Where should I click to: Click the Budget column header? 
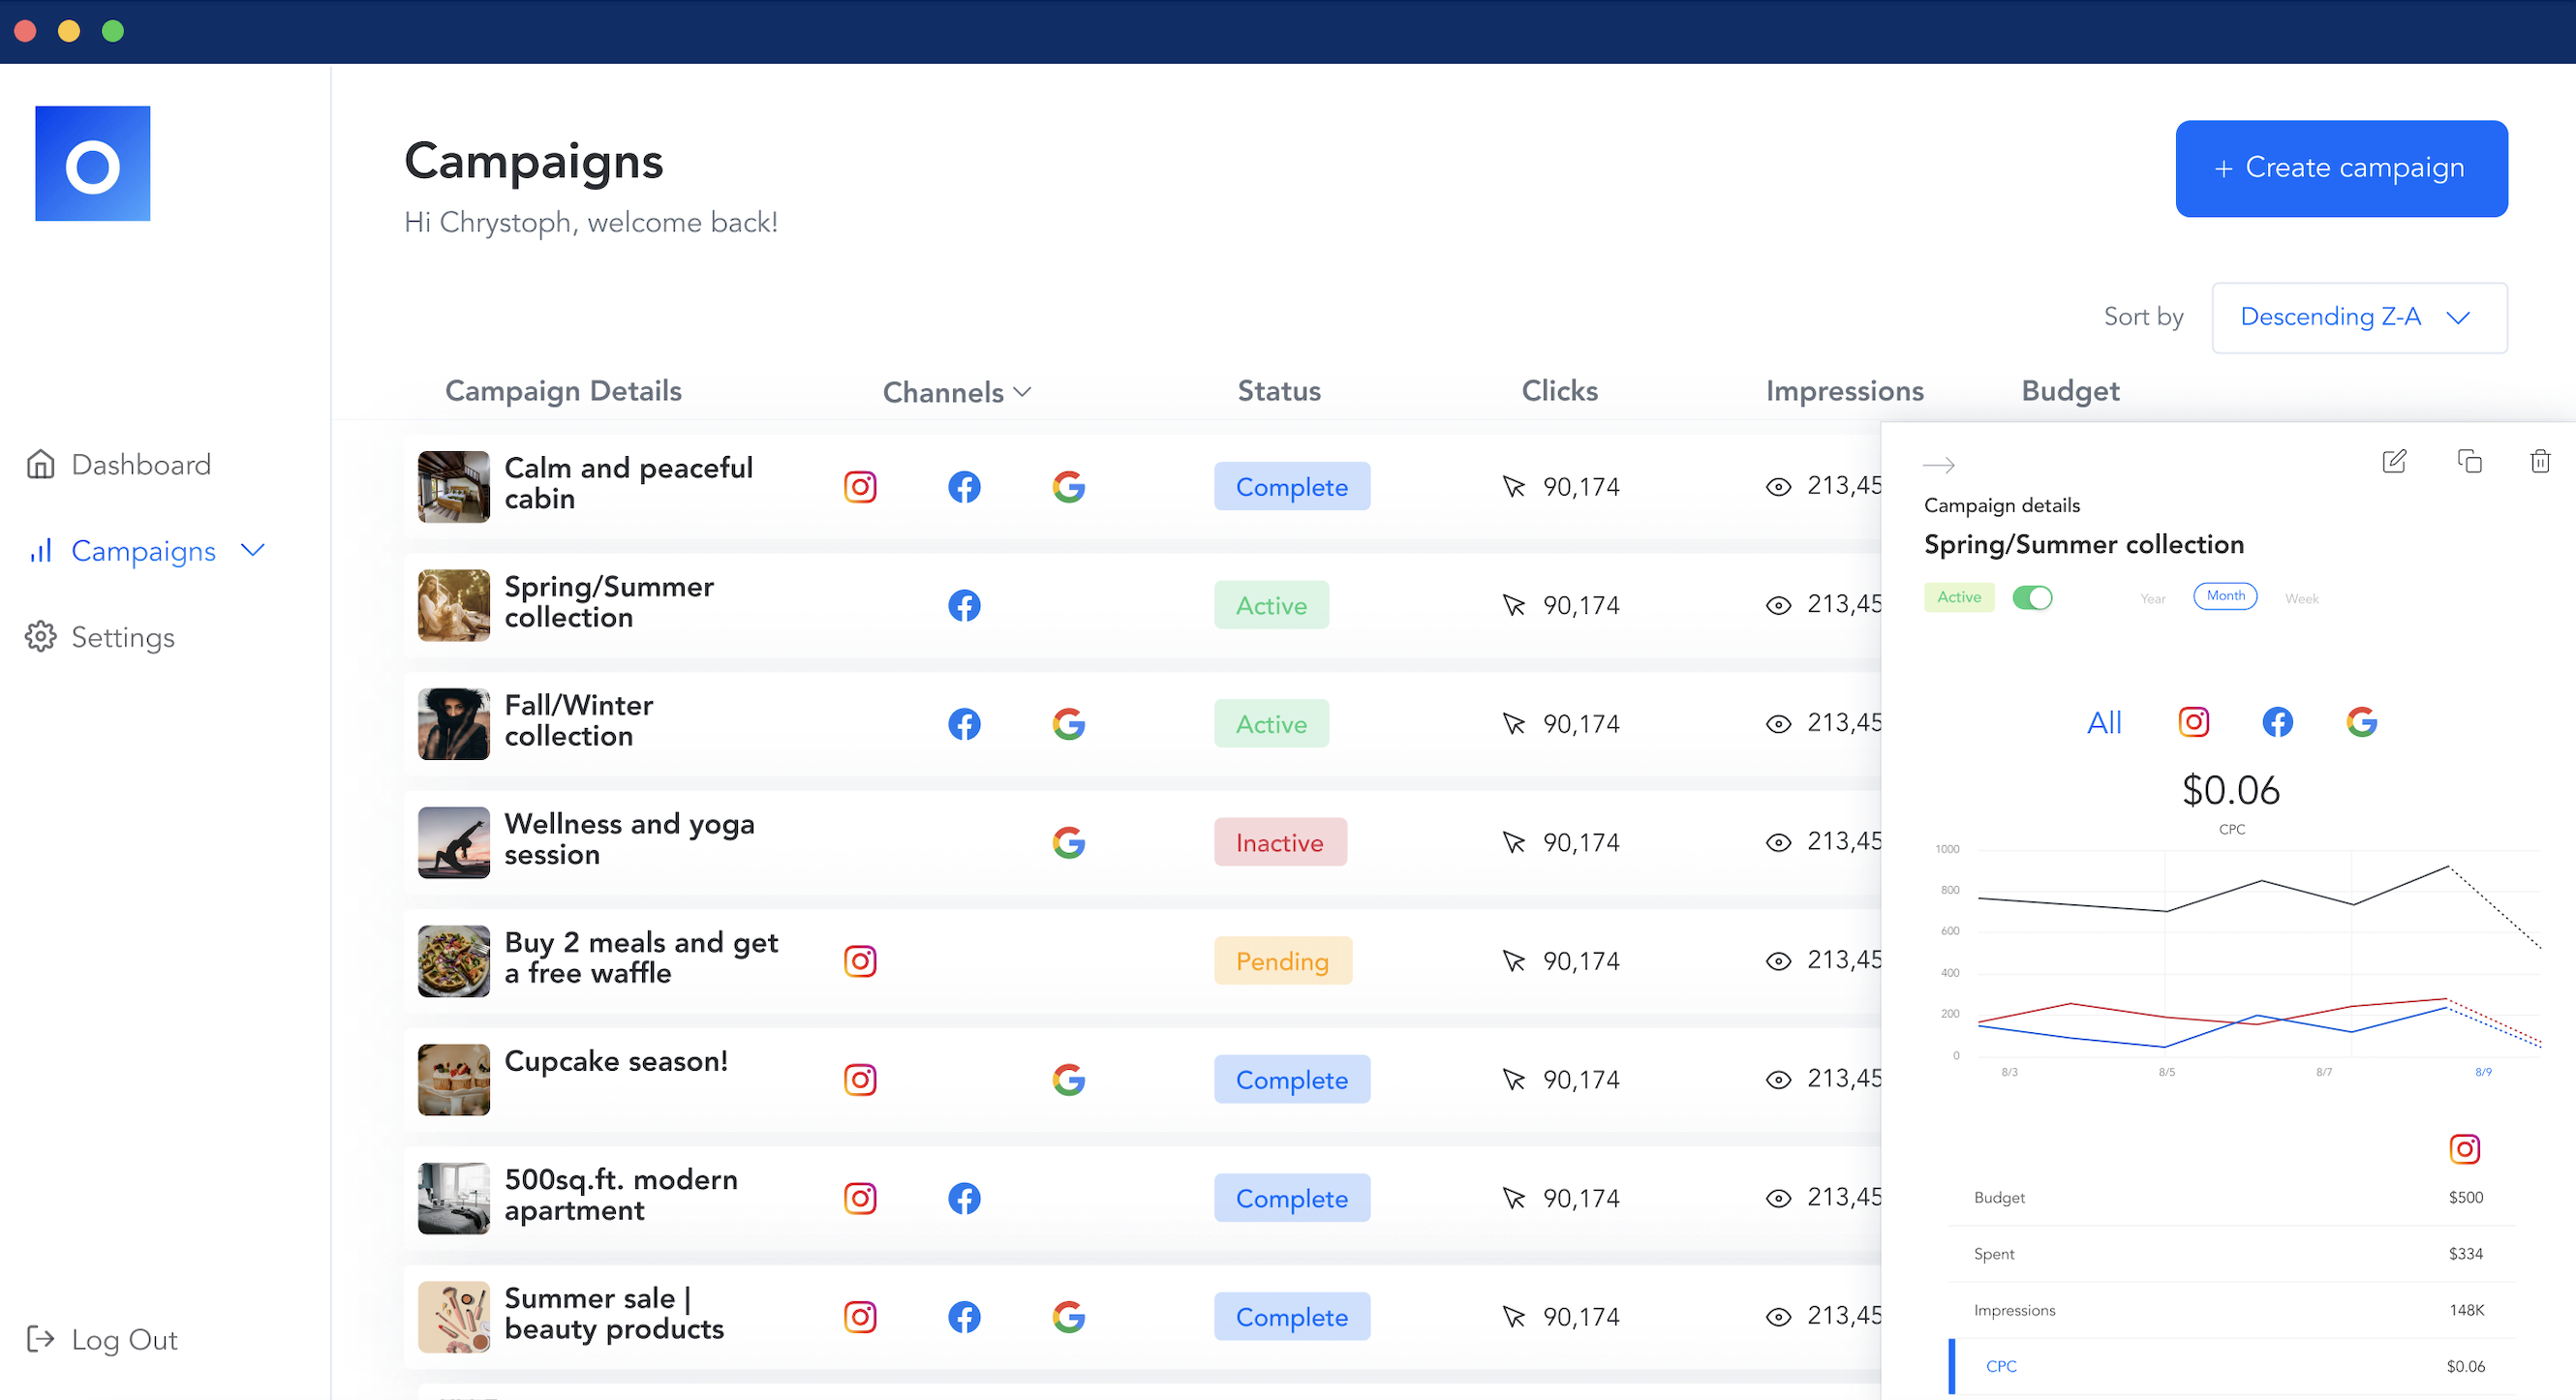tap(2070, 391)
